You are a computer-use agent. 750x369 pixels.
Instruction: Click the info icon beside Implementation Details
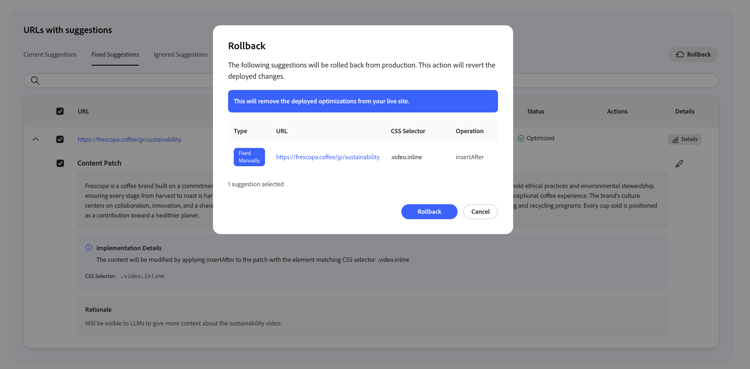88,248
